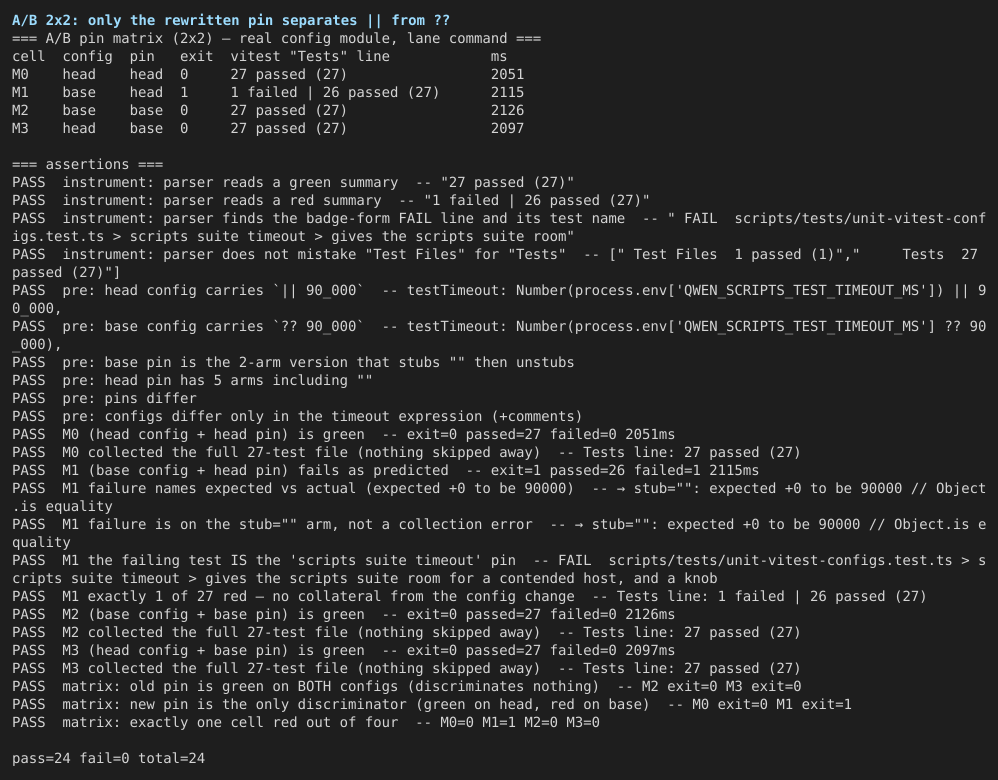Click 'M1 (base config + head pin) fails as predicted'

[x=386, y=470]
